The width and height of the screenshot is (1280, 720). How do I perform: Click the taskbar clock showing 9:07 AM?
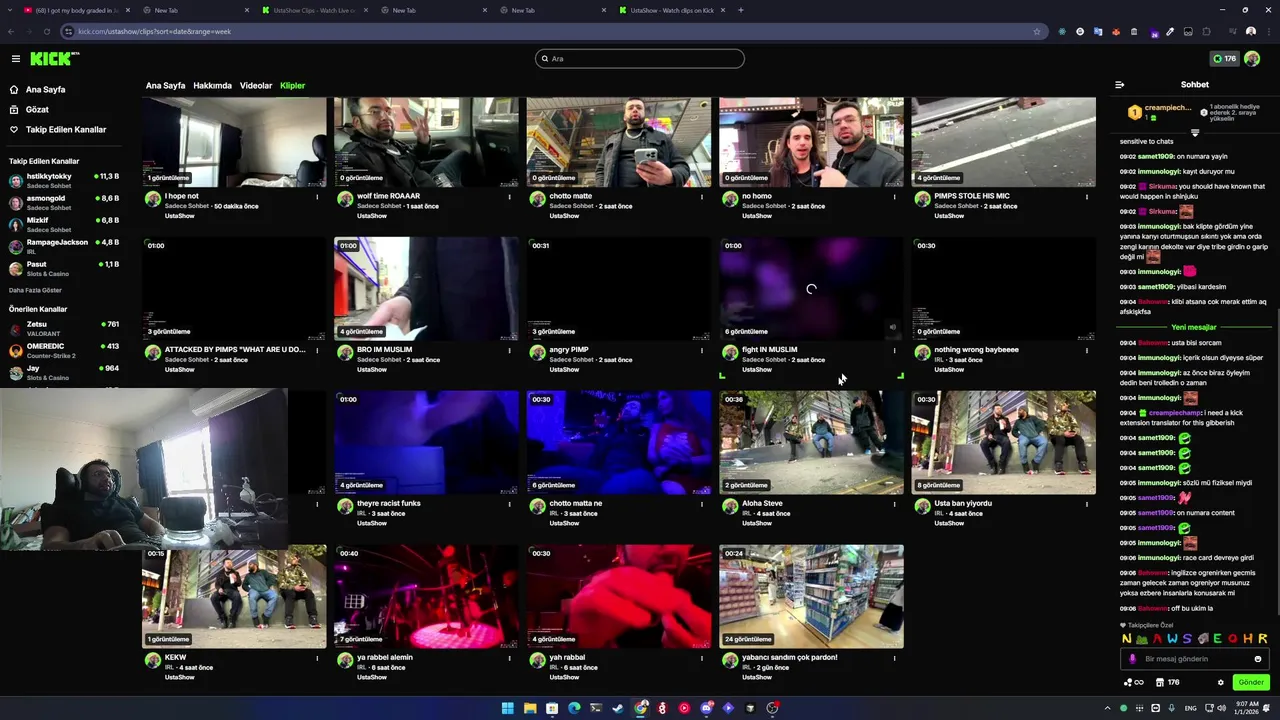pyautogui.click(x=1246, y=708)
